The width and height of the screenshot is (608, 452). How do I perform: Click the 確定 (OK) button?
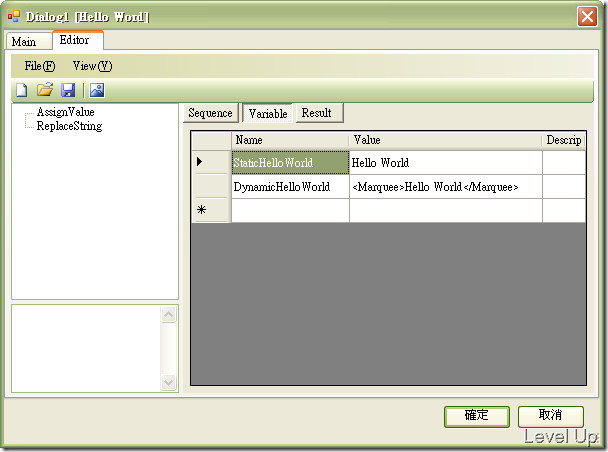tap(477, 416)
